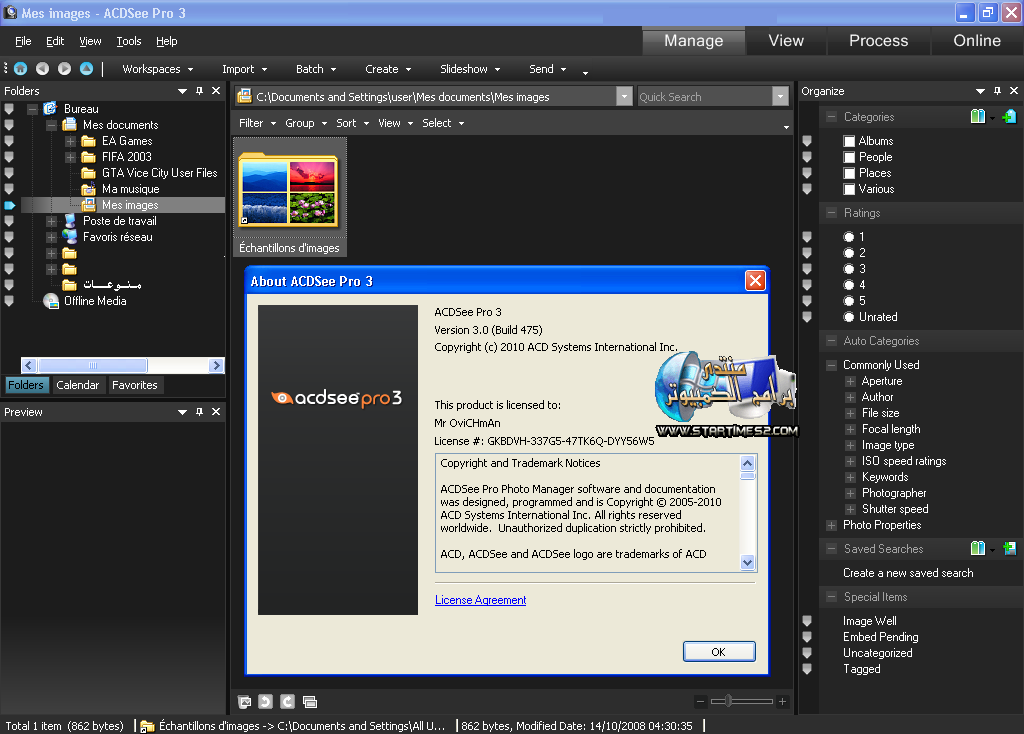This screenshot has width=1024, height=734.
Task: Open the Help menu
Action: [x=167, y=41]
